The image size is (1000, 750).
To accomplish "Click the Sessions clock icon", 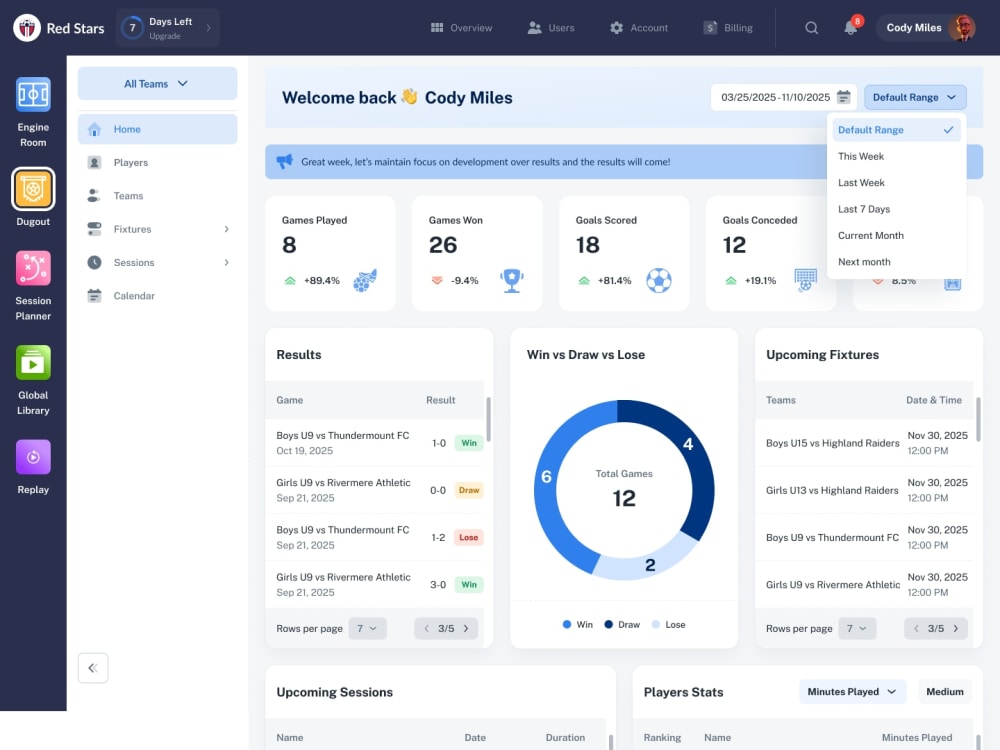I will pos(94,262).
